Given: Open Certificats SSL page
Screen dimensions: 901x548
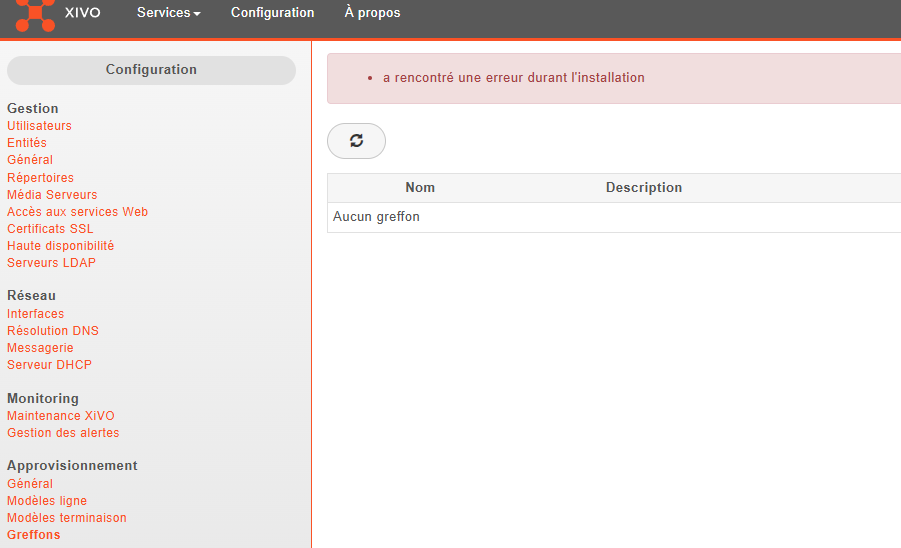Looking at the screenshot, I should tap(50, 229).
